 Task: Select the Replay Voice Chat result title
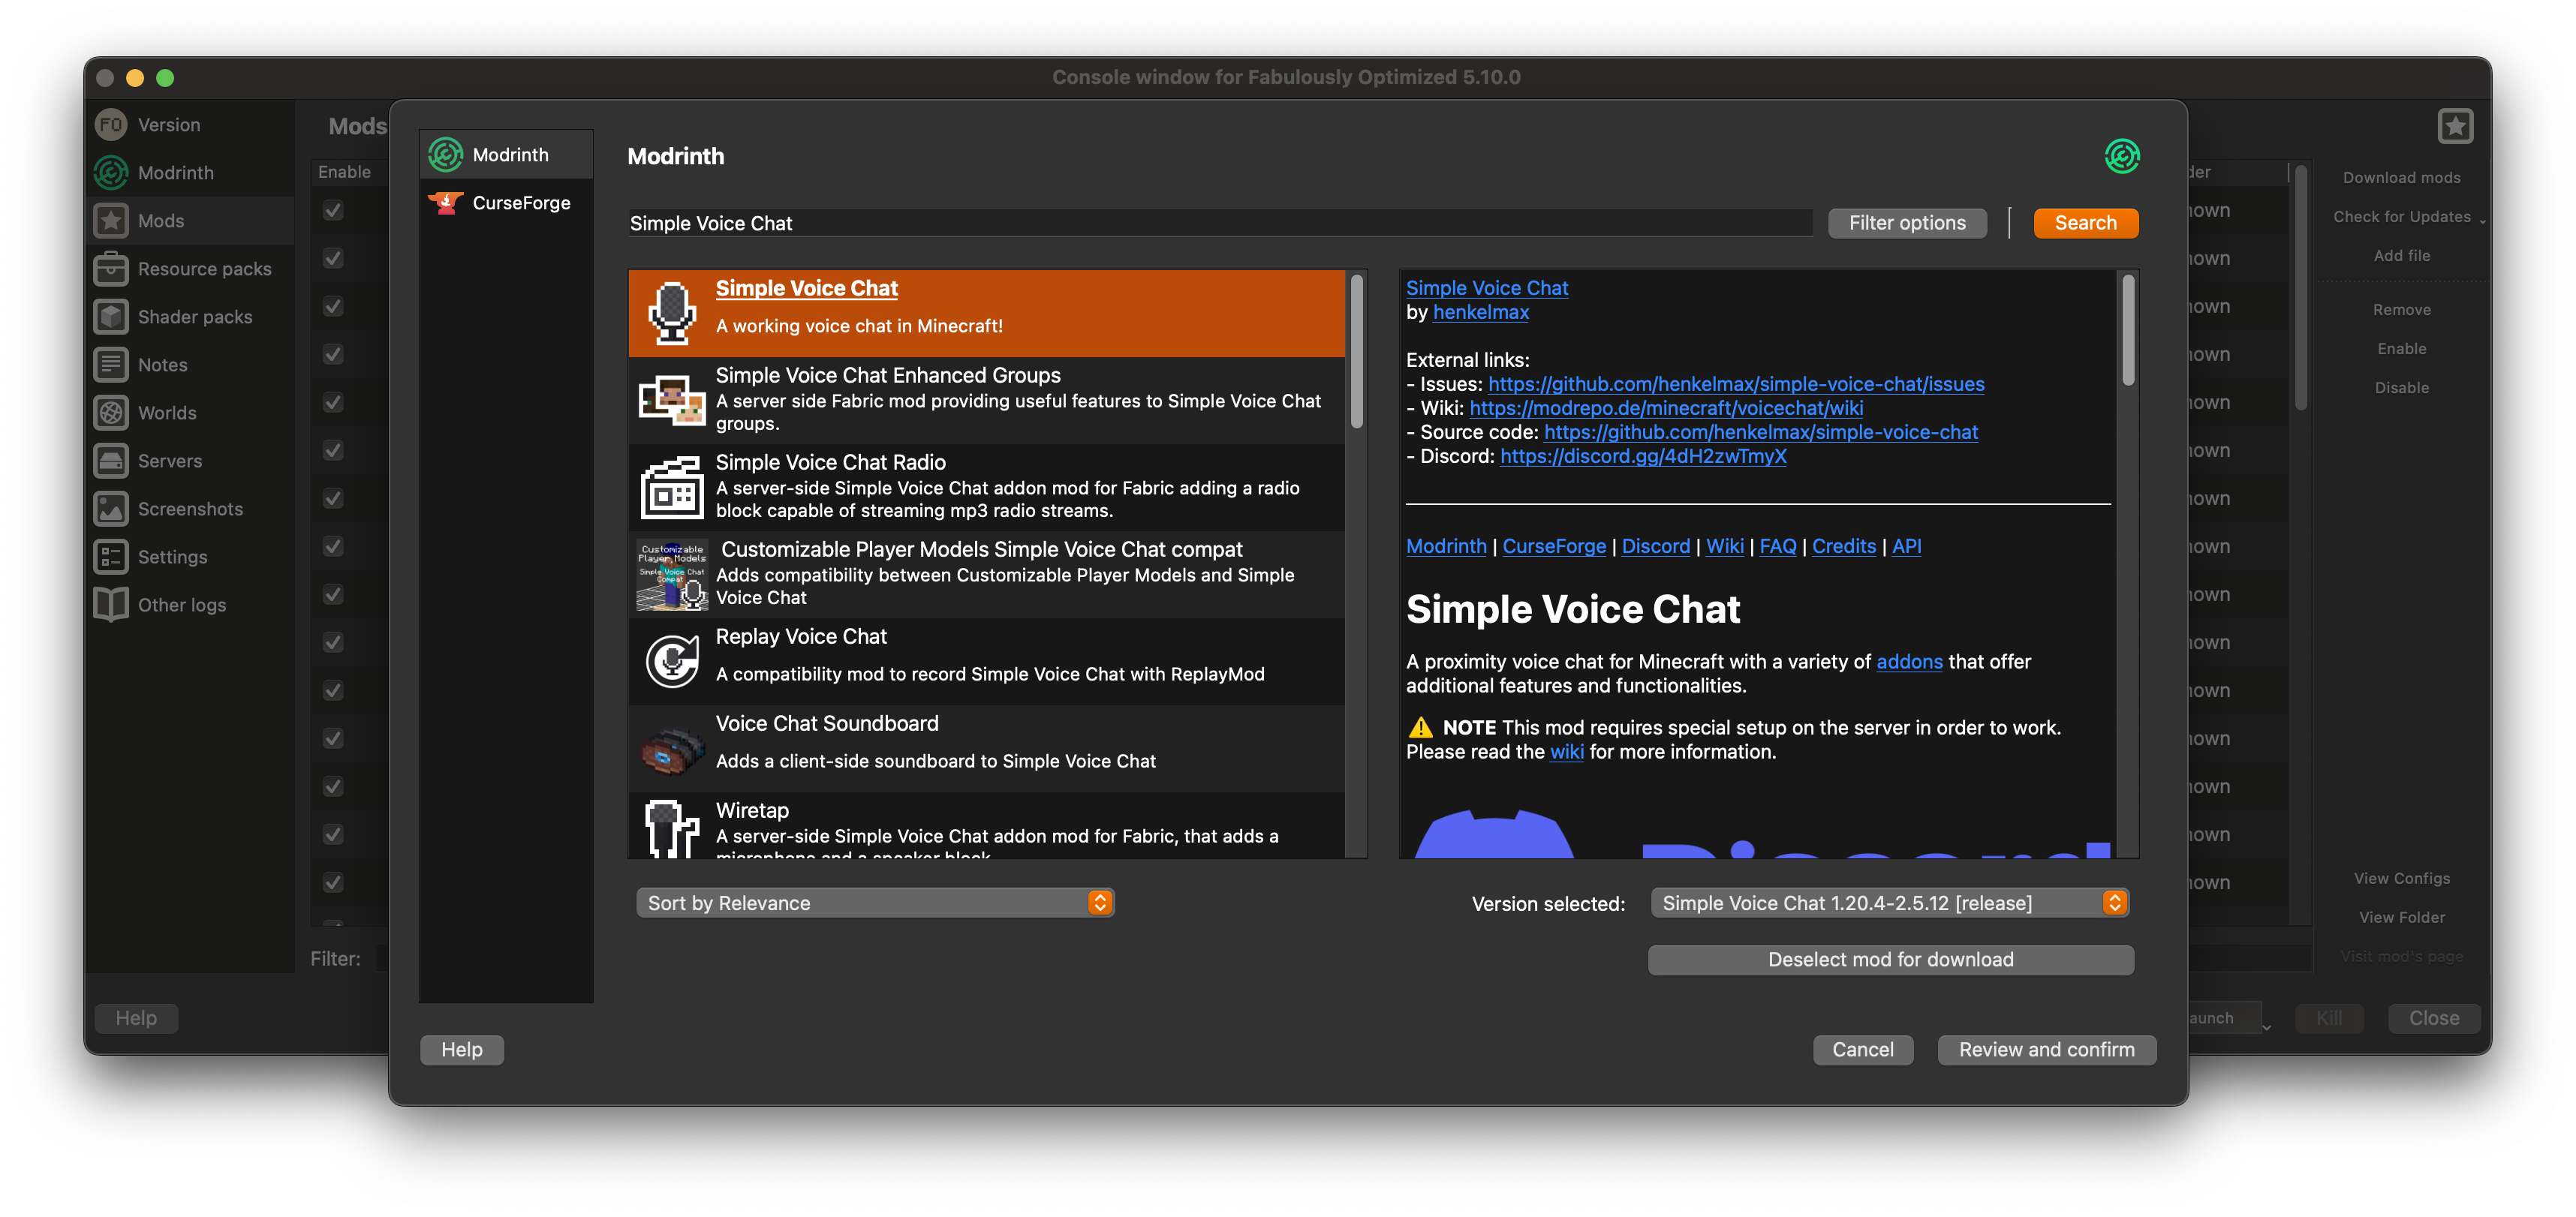800,636
